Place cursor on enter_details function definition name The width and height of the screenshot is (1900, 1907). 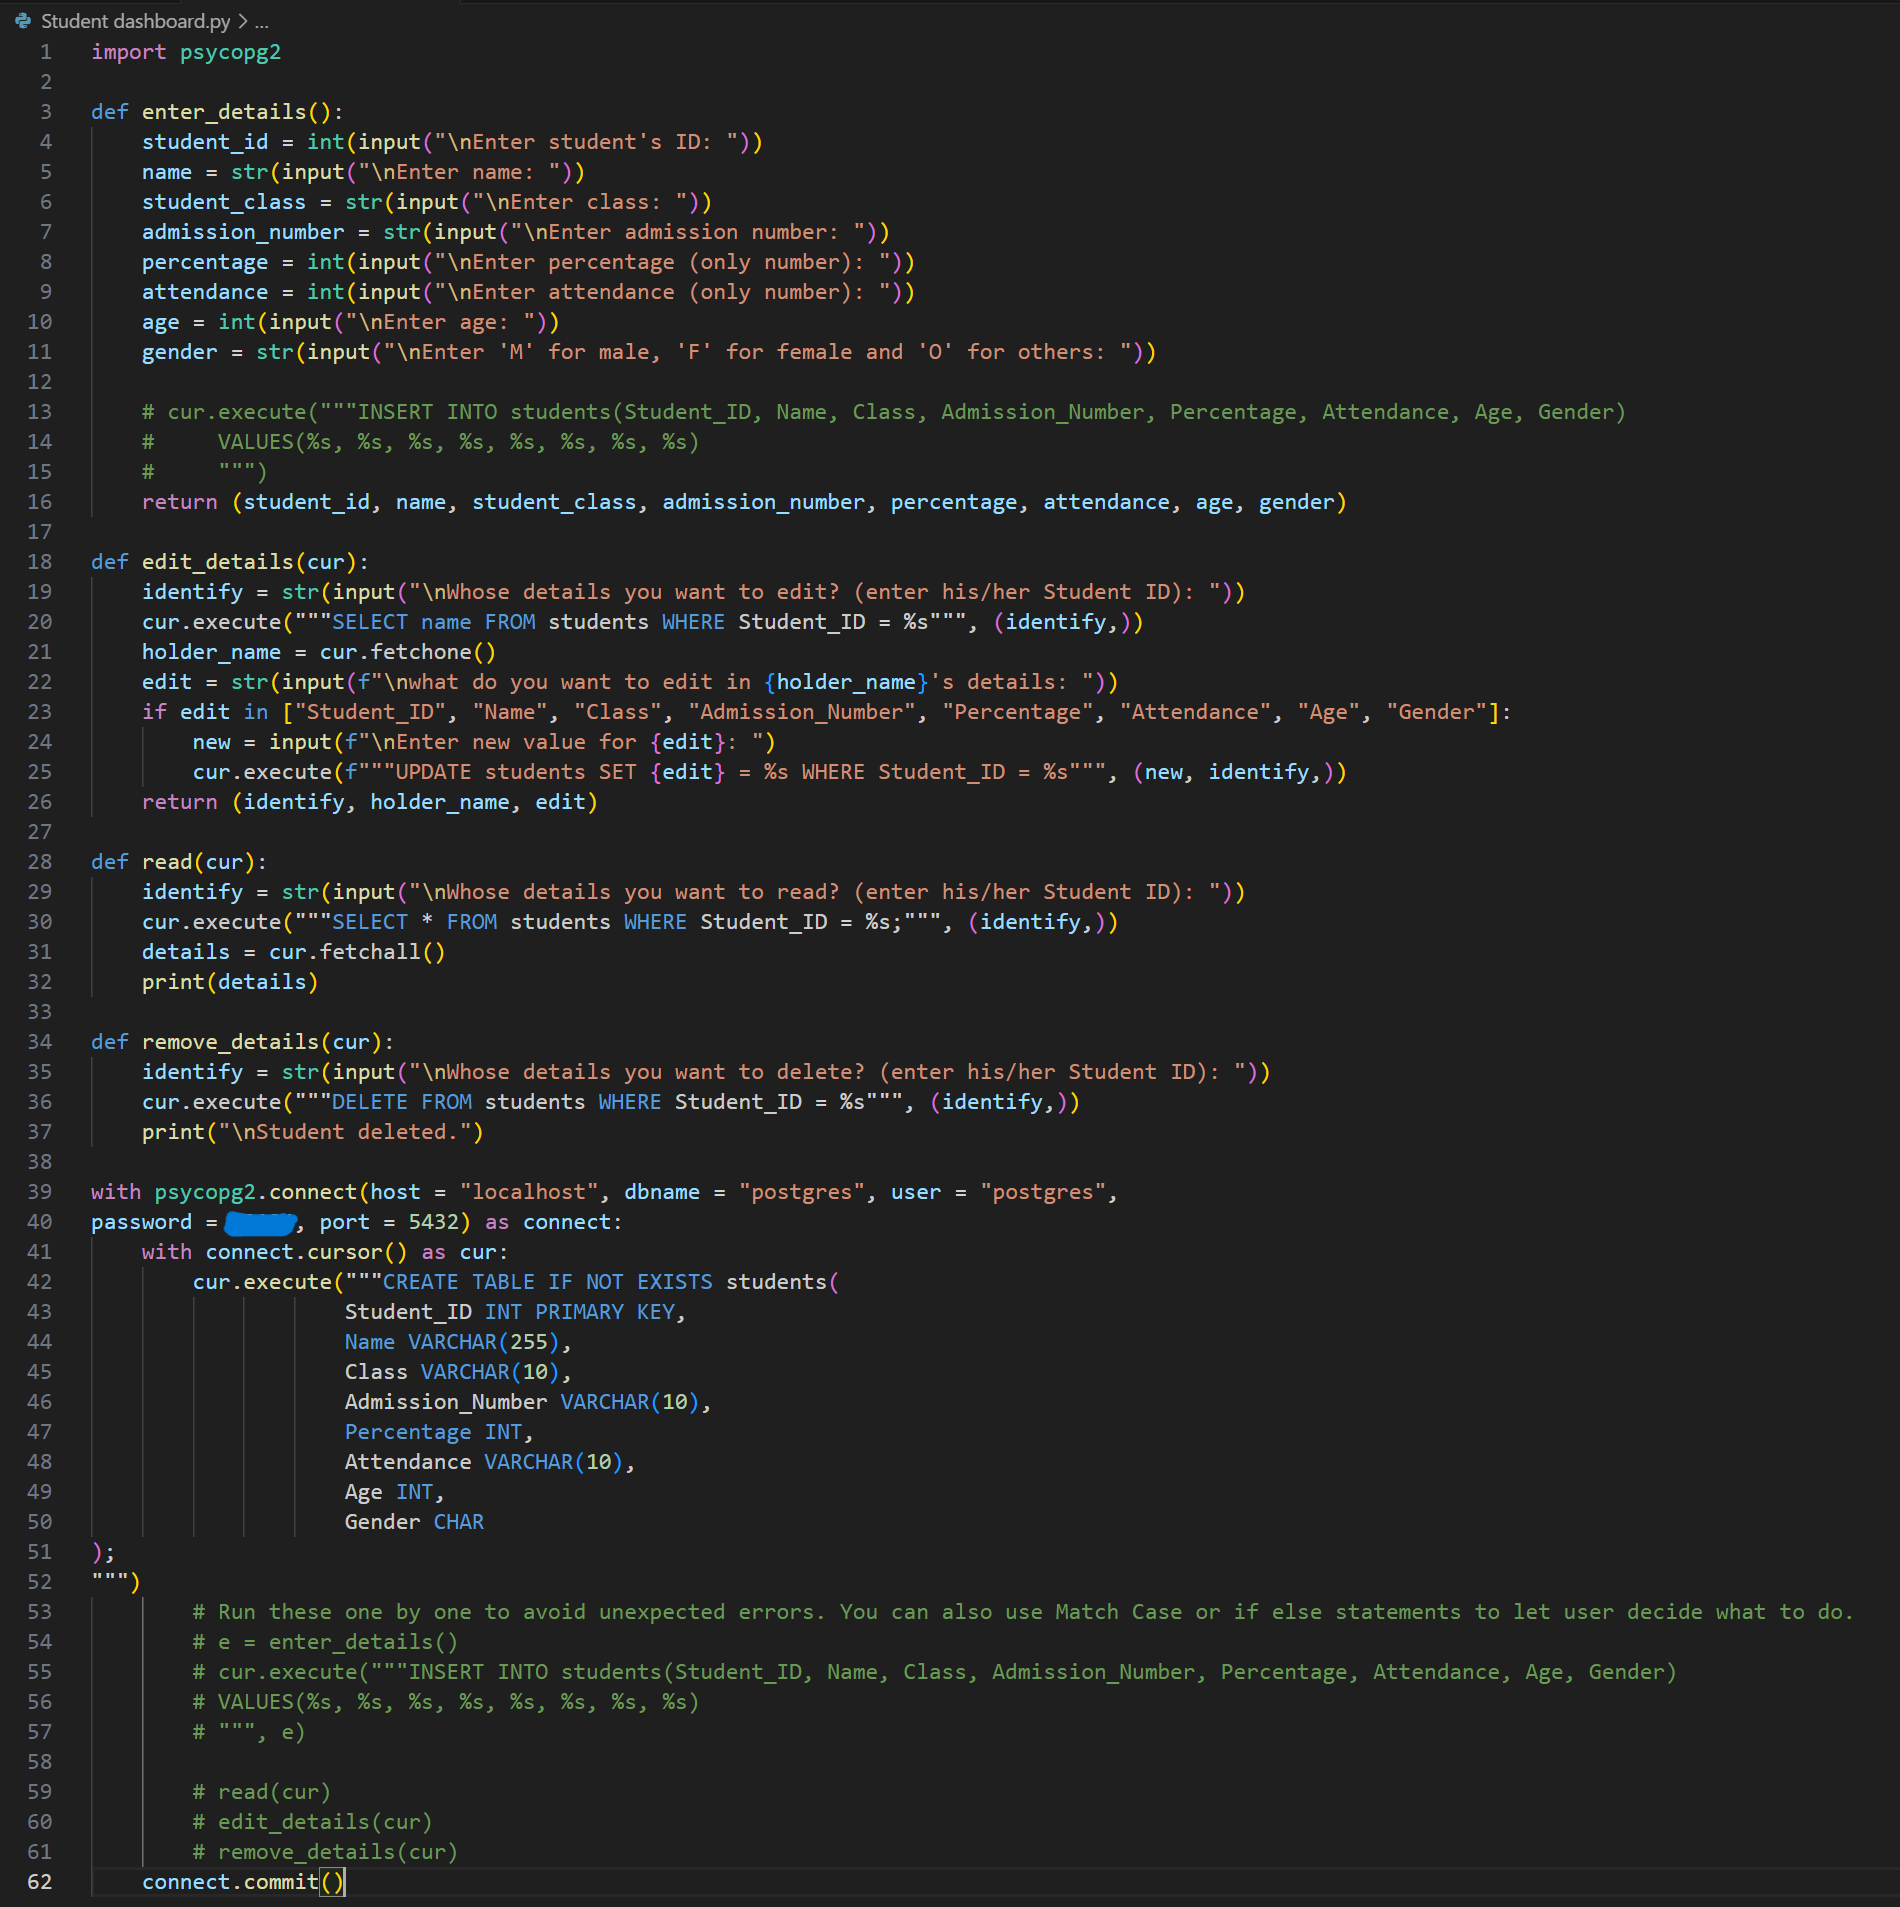(223, 112)
